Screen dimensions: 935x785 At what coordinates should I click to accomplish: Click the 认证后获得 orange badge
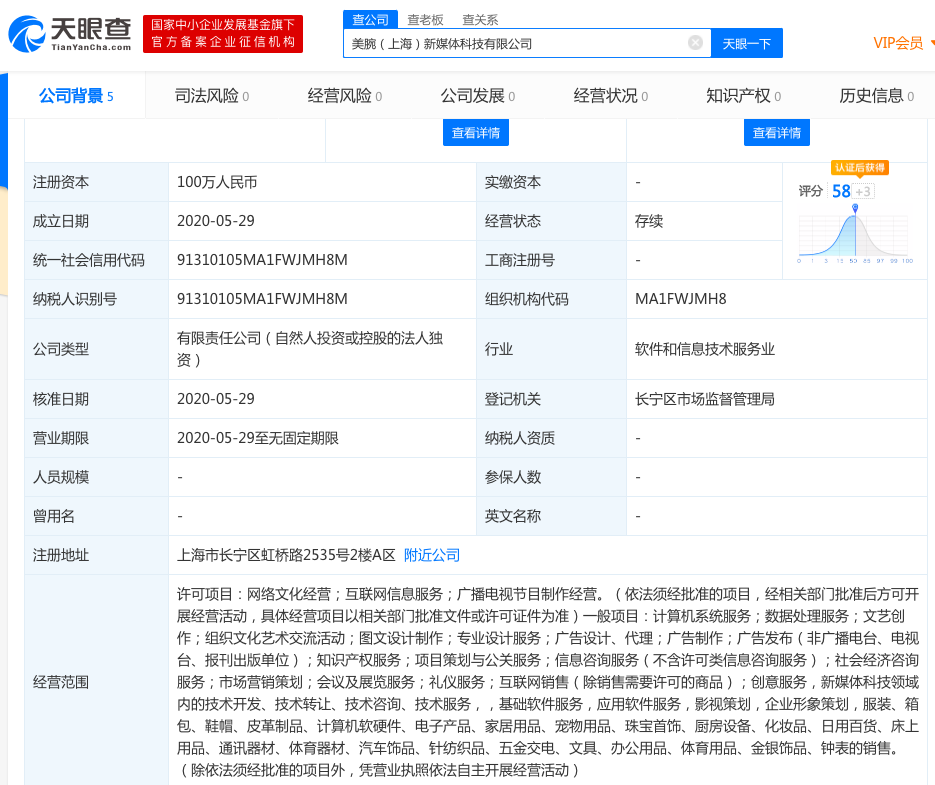tap(859, 168)
